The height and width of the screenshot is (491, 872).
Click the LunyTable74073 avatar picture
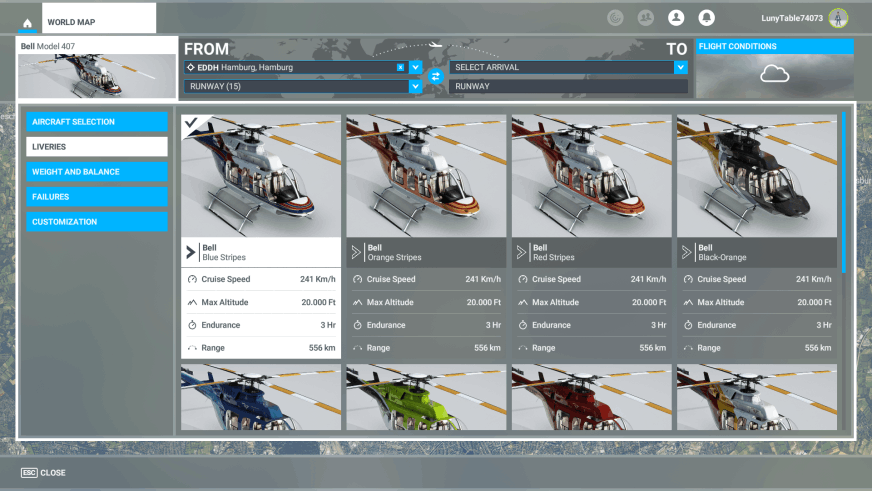838,18
